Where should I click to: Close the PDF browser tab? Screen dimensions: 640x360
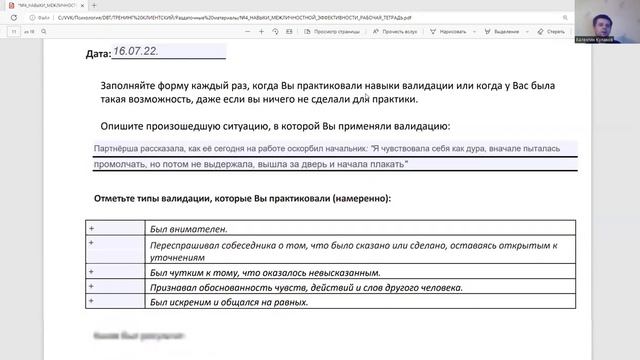click(x=82, y=6)
